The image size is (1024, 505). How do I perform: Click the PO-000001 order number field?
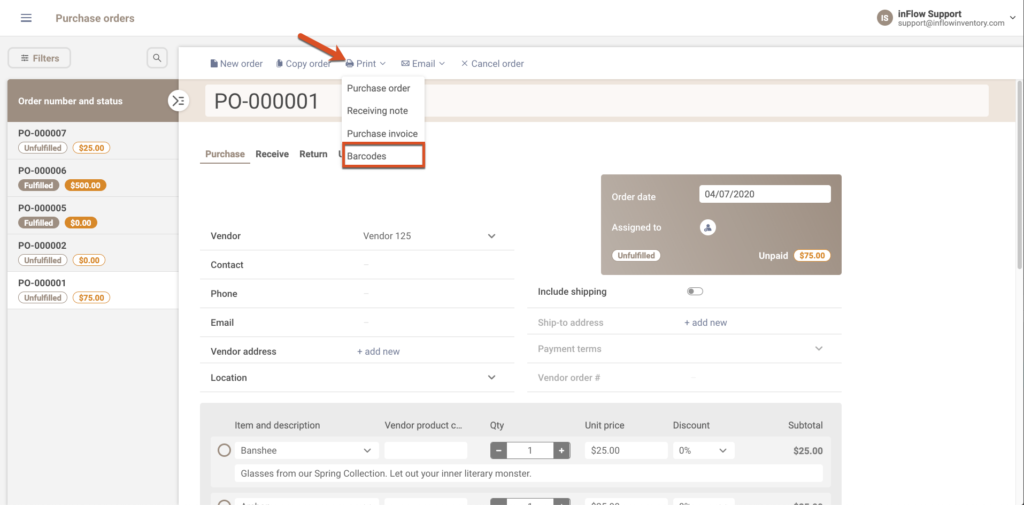[596, 101]
